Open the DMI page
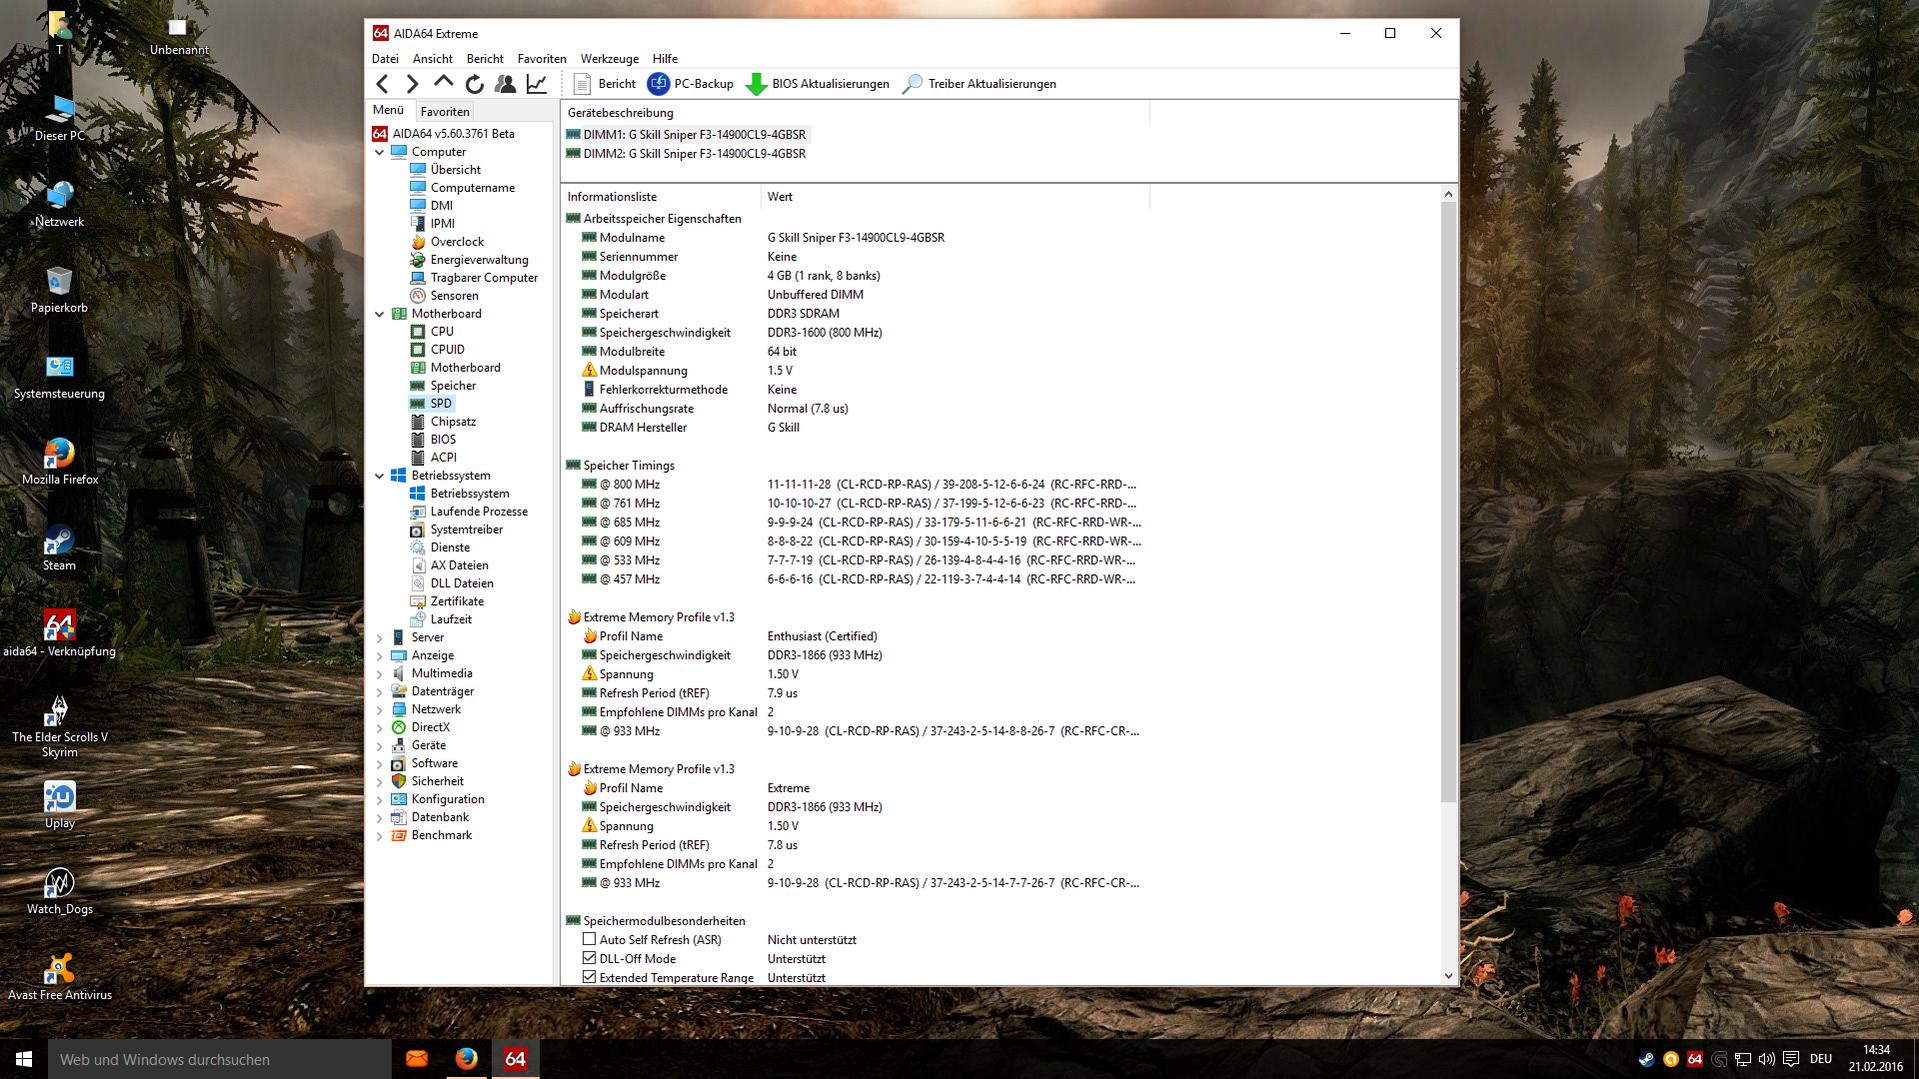This screenshot has width=1919, height=1079. point(441,206)
